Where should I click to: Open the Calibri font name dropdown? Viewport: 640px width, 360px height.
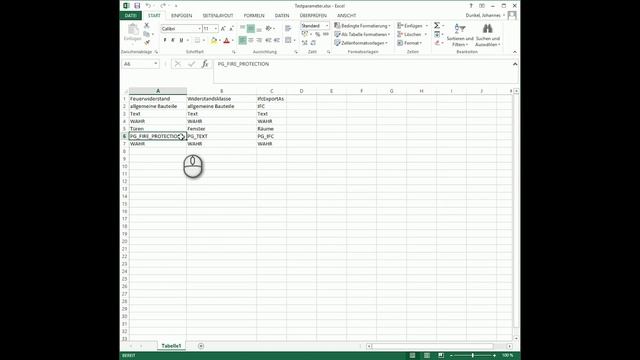(x=199, y=29)
